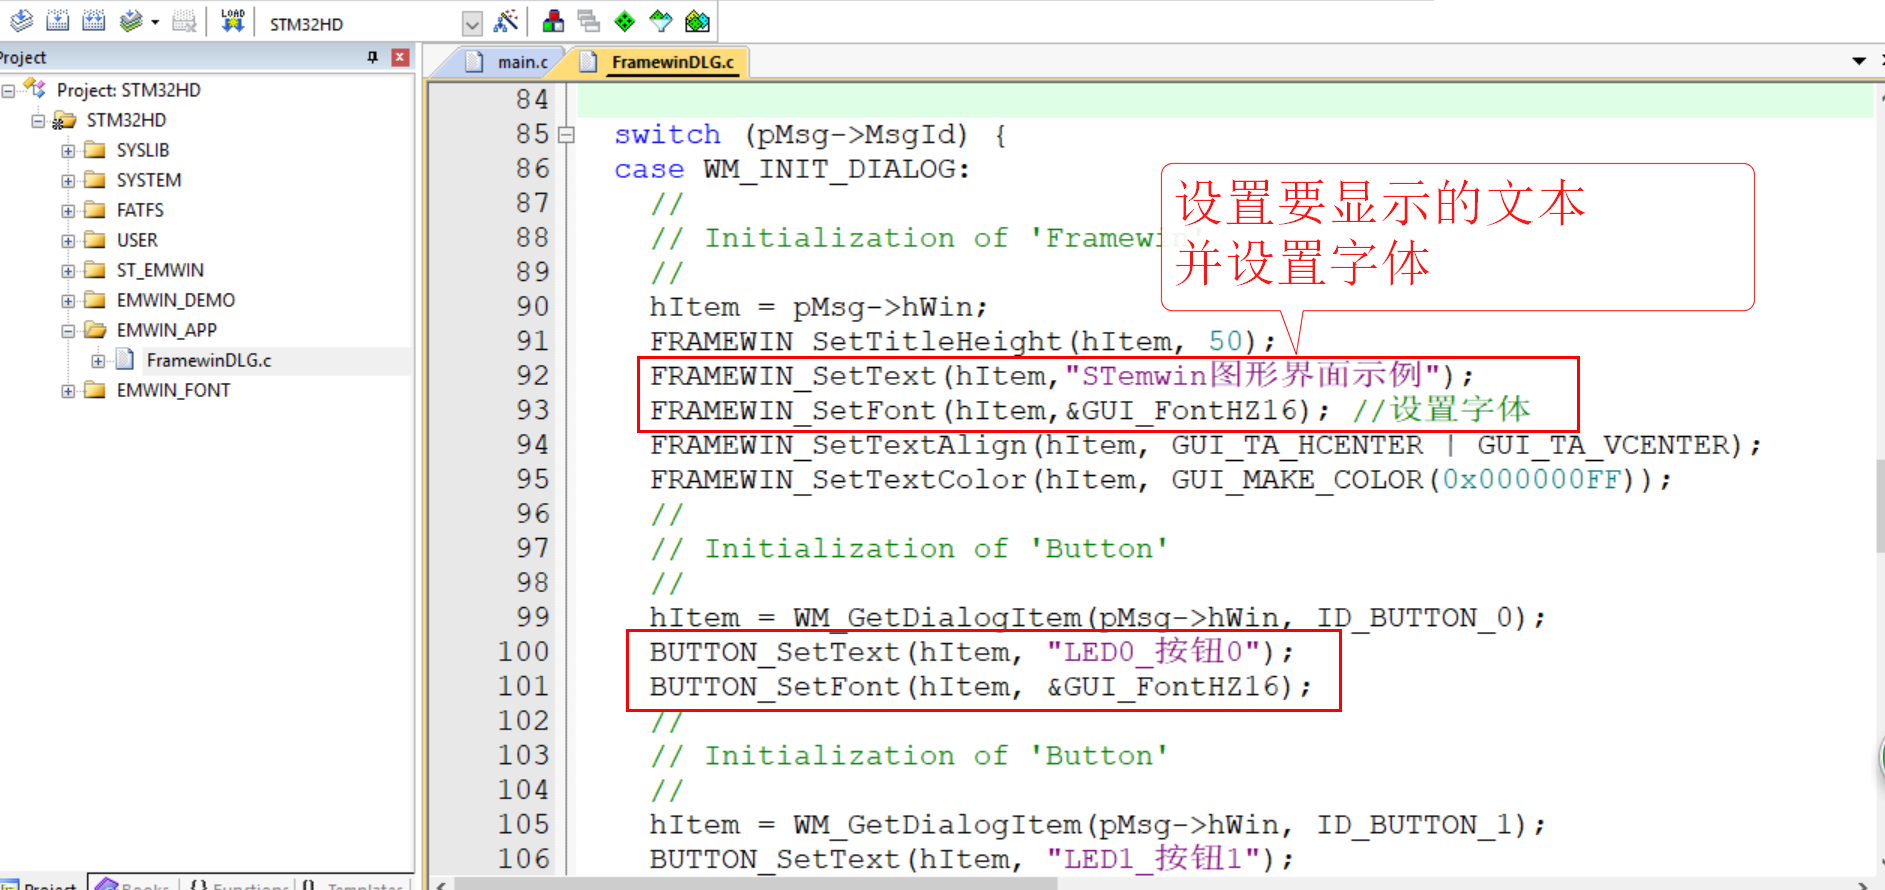
Task: Collapse the Project: STM32HD root node
Action: 8,91
